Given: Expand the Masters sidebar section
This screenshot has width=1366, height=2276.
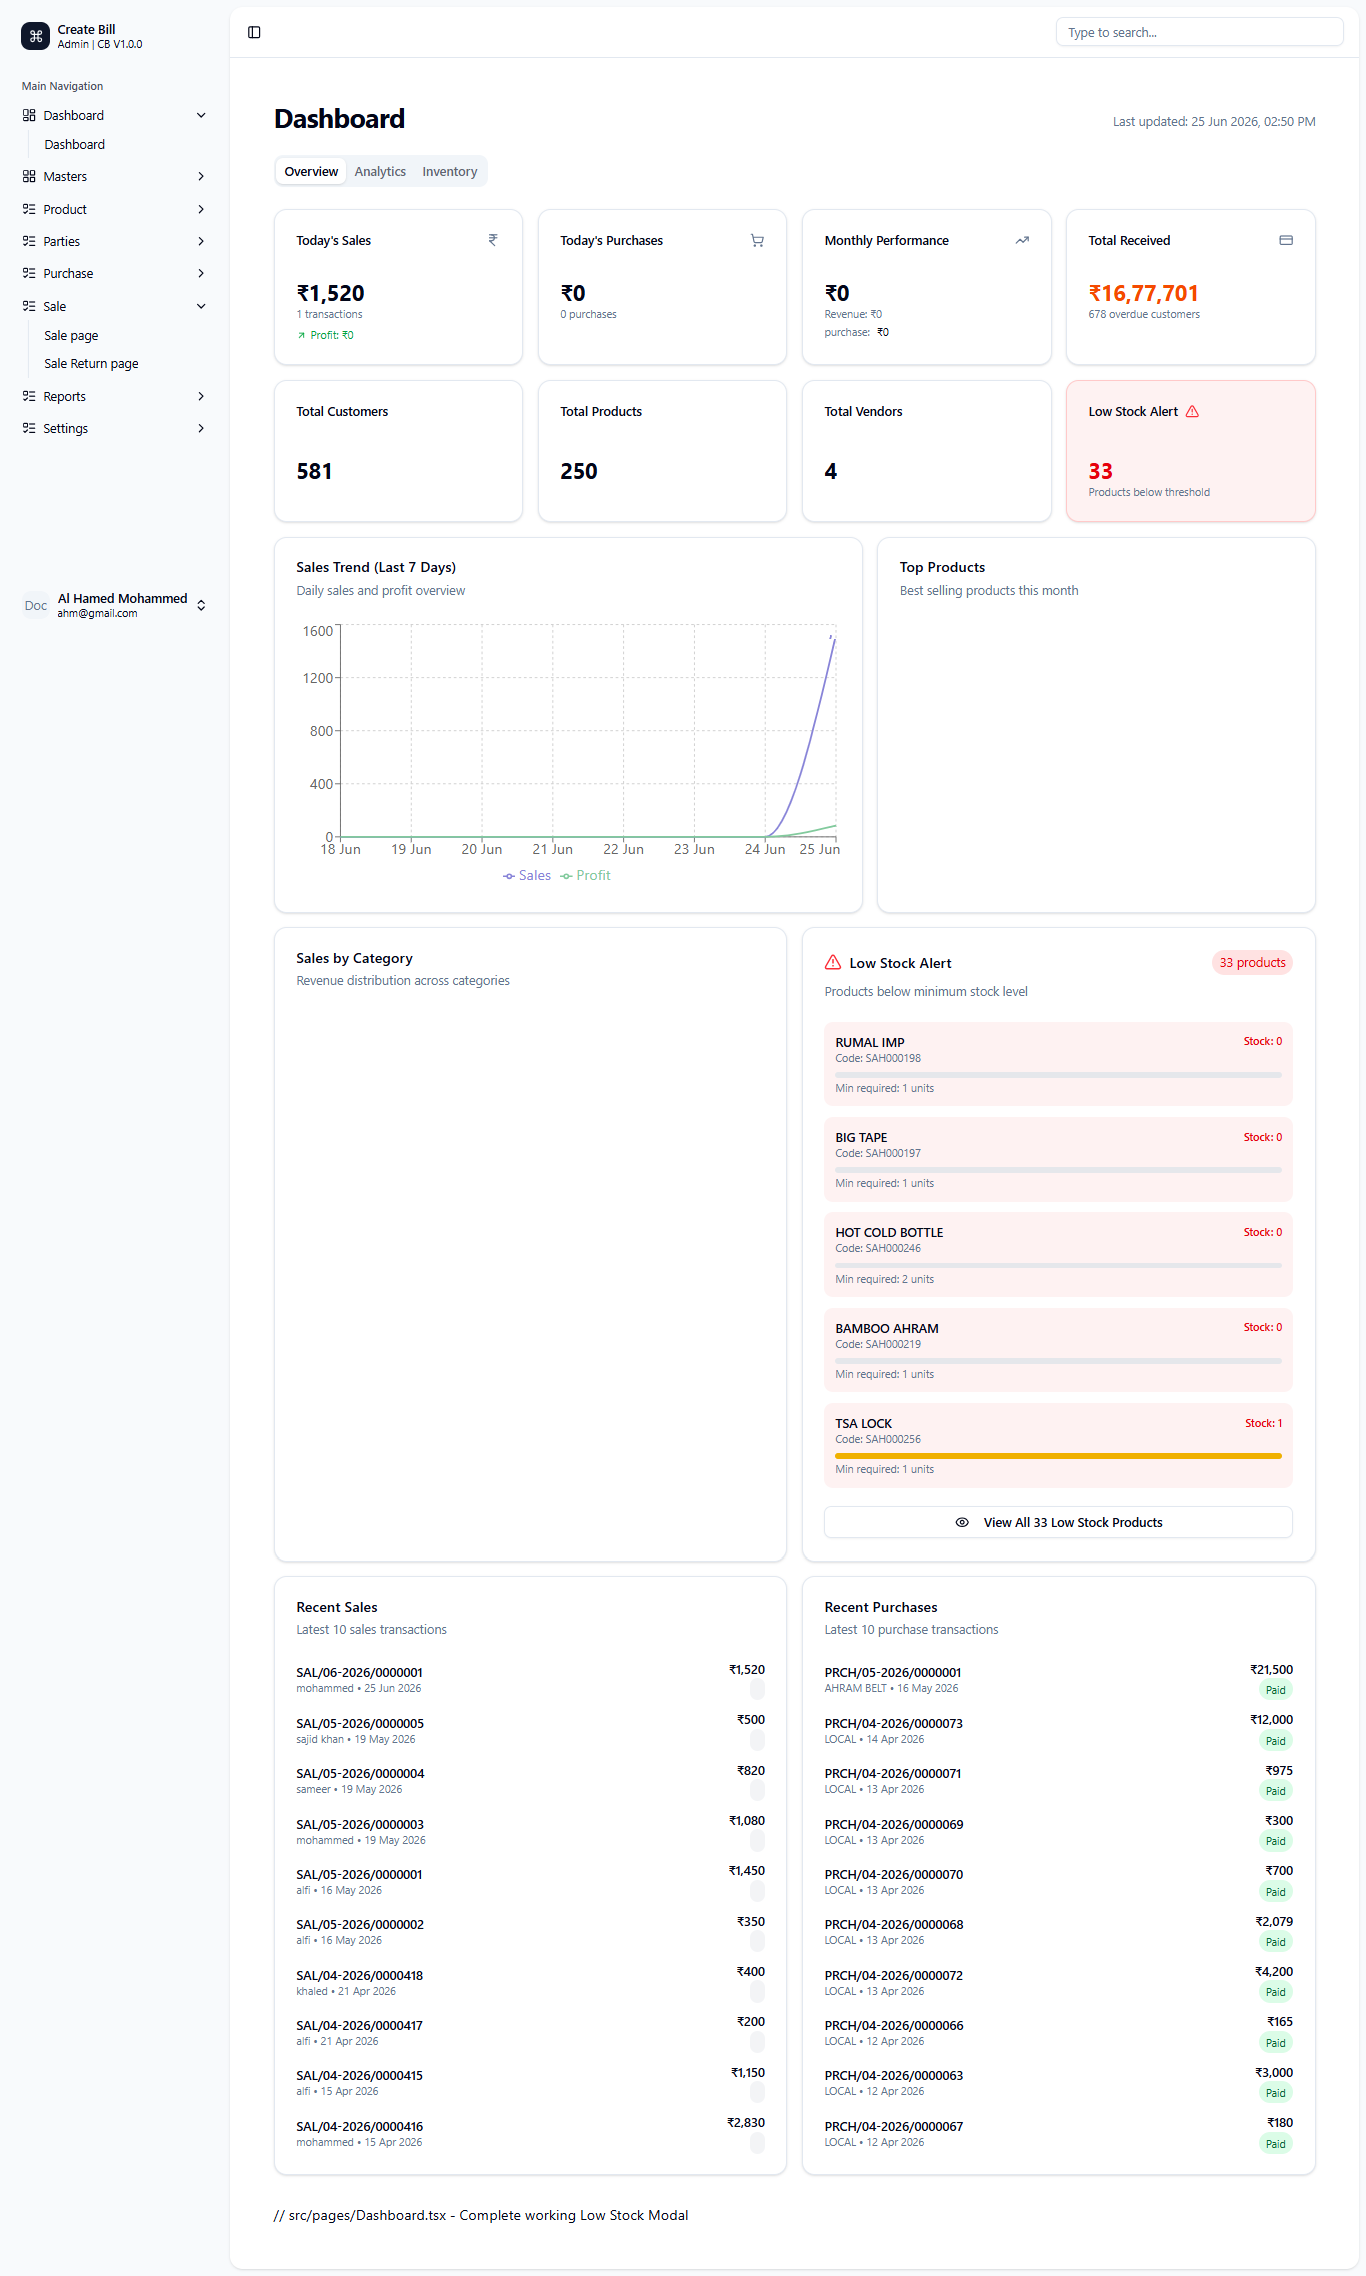Looking at the screenshot, I should click(x=201, y=176).
